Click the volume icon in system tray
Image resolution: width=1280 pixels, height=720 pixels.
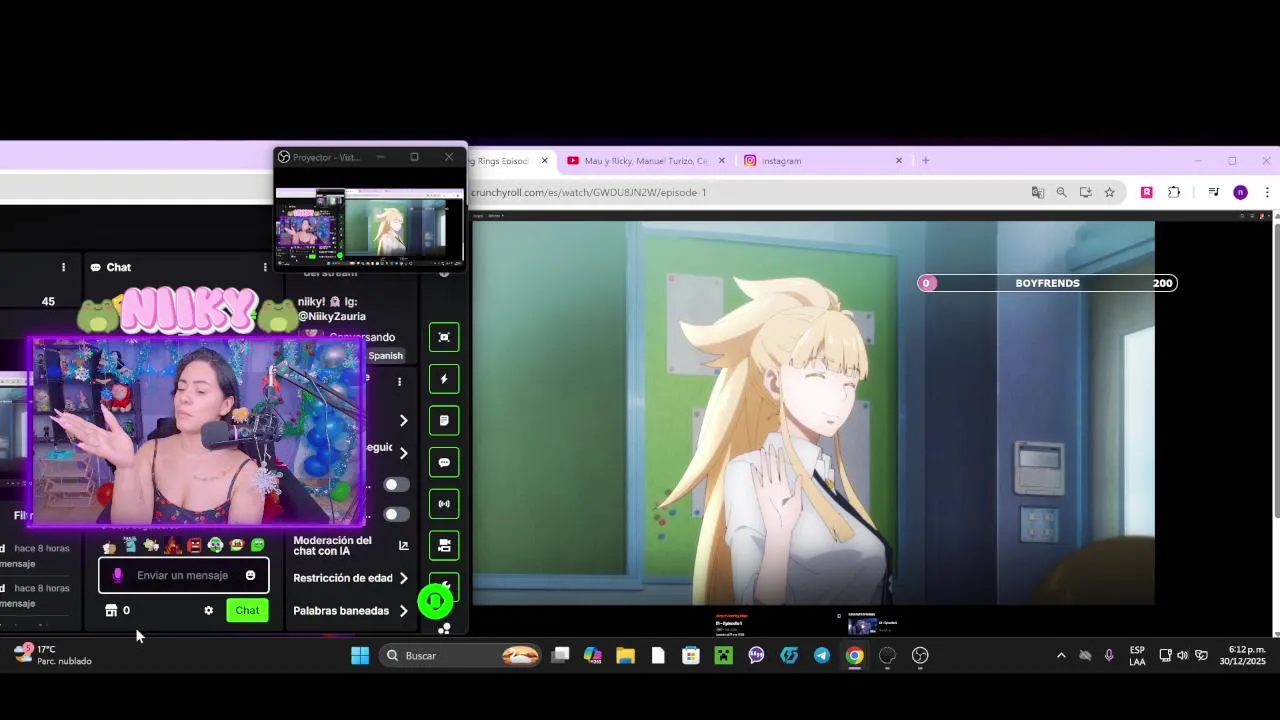(1183, 656)
